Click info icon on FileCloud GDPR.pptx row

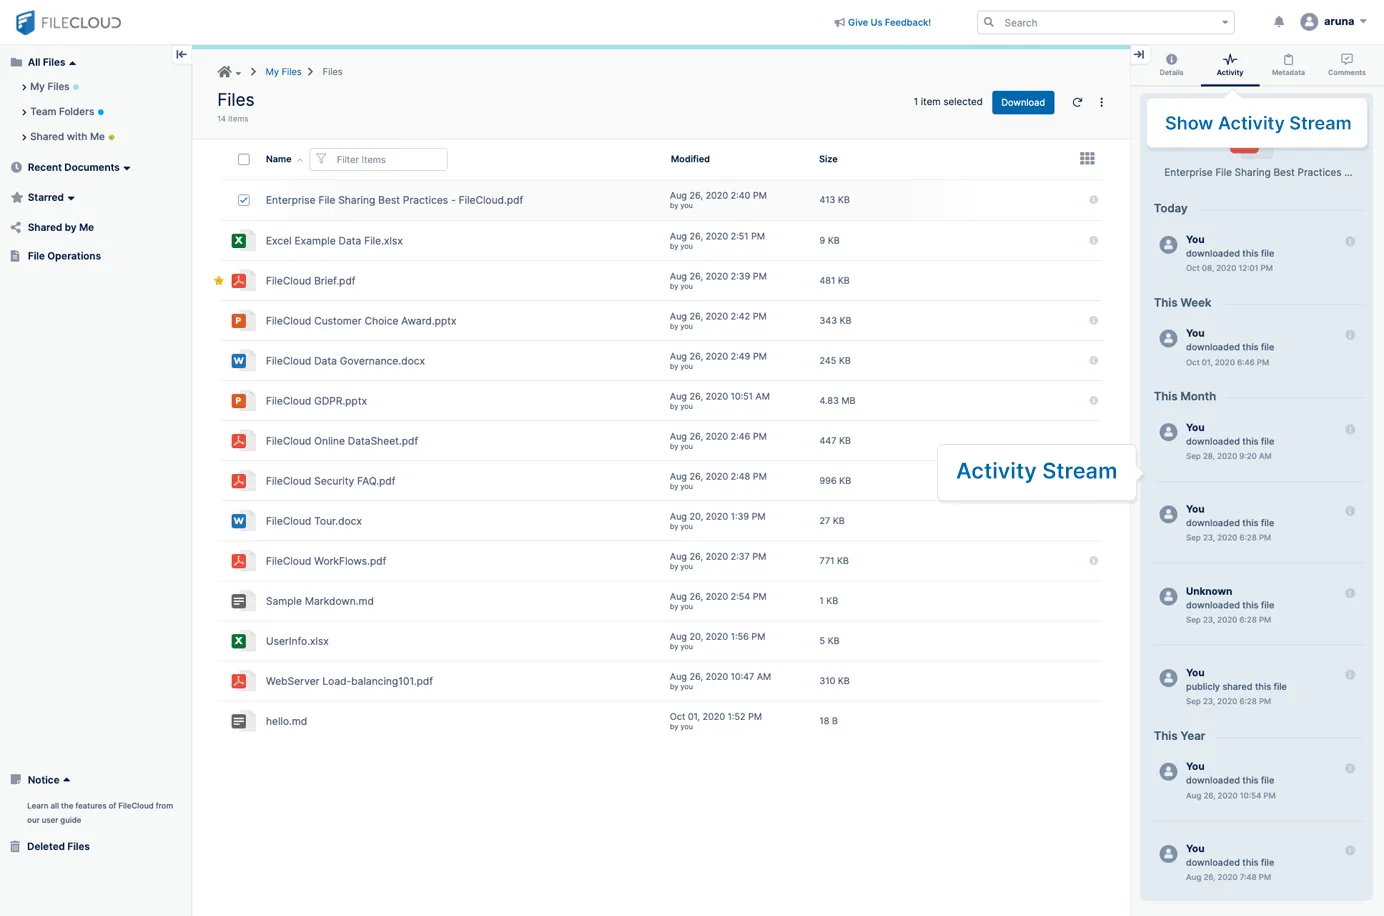click(1093, 401)
